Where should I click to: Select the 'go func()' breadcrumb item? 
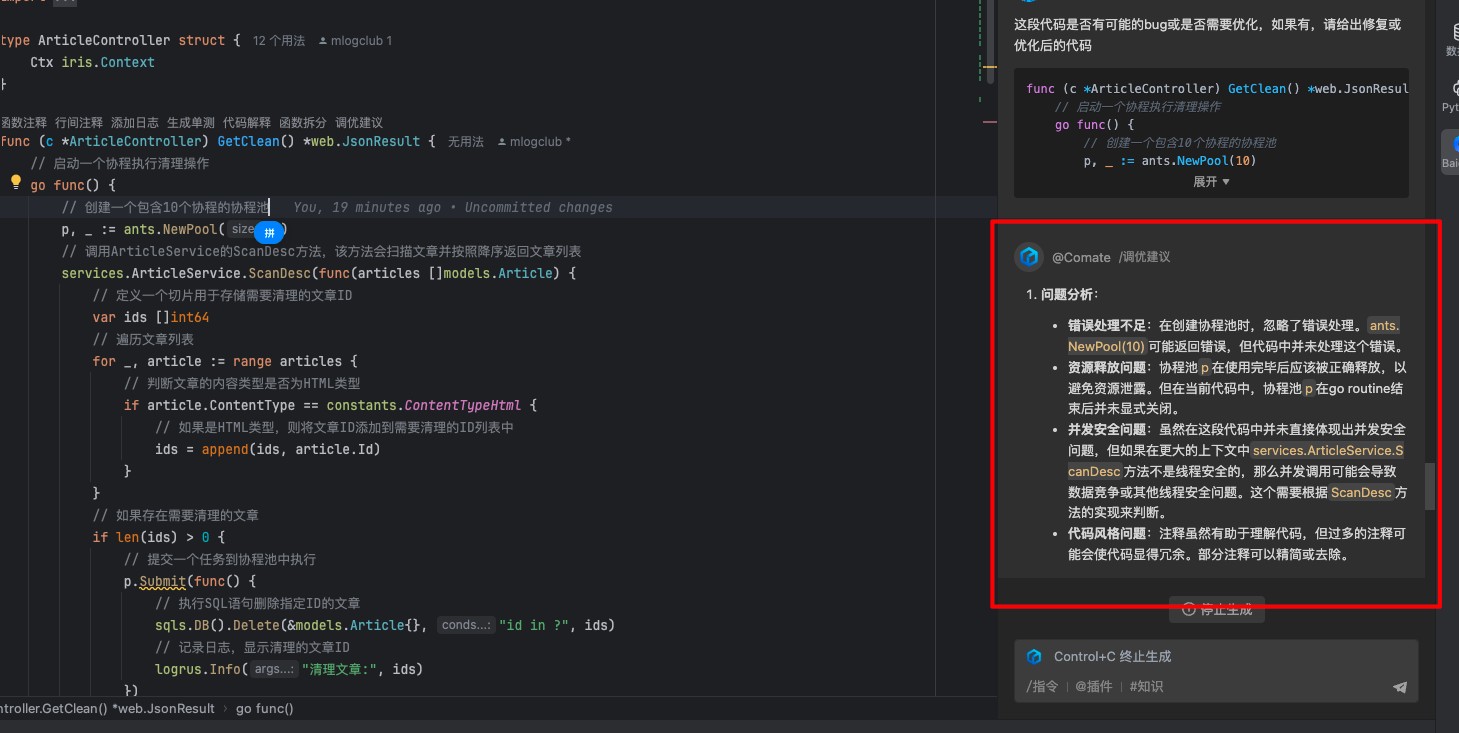(x=265, y=708)
